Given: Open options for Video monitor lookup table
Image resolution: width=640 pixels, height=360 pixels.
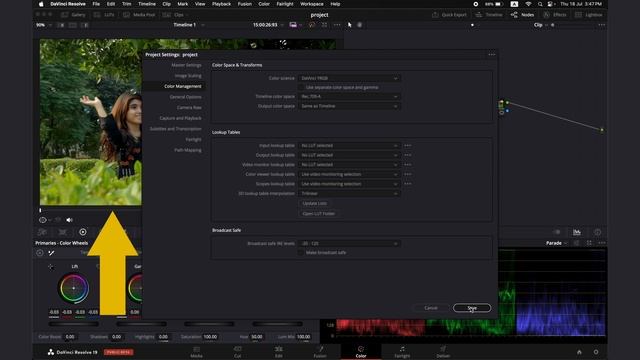Looking at the screenshot, I should (x=408, y=164).
